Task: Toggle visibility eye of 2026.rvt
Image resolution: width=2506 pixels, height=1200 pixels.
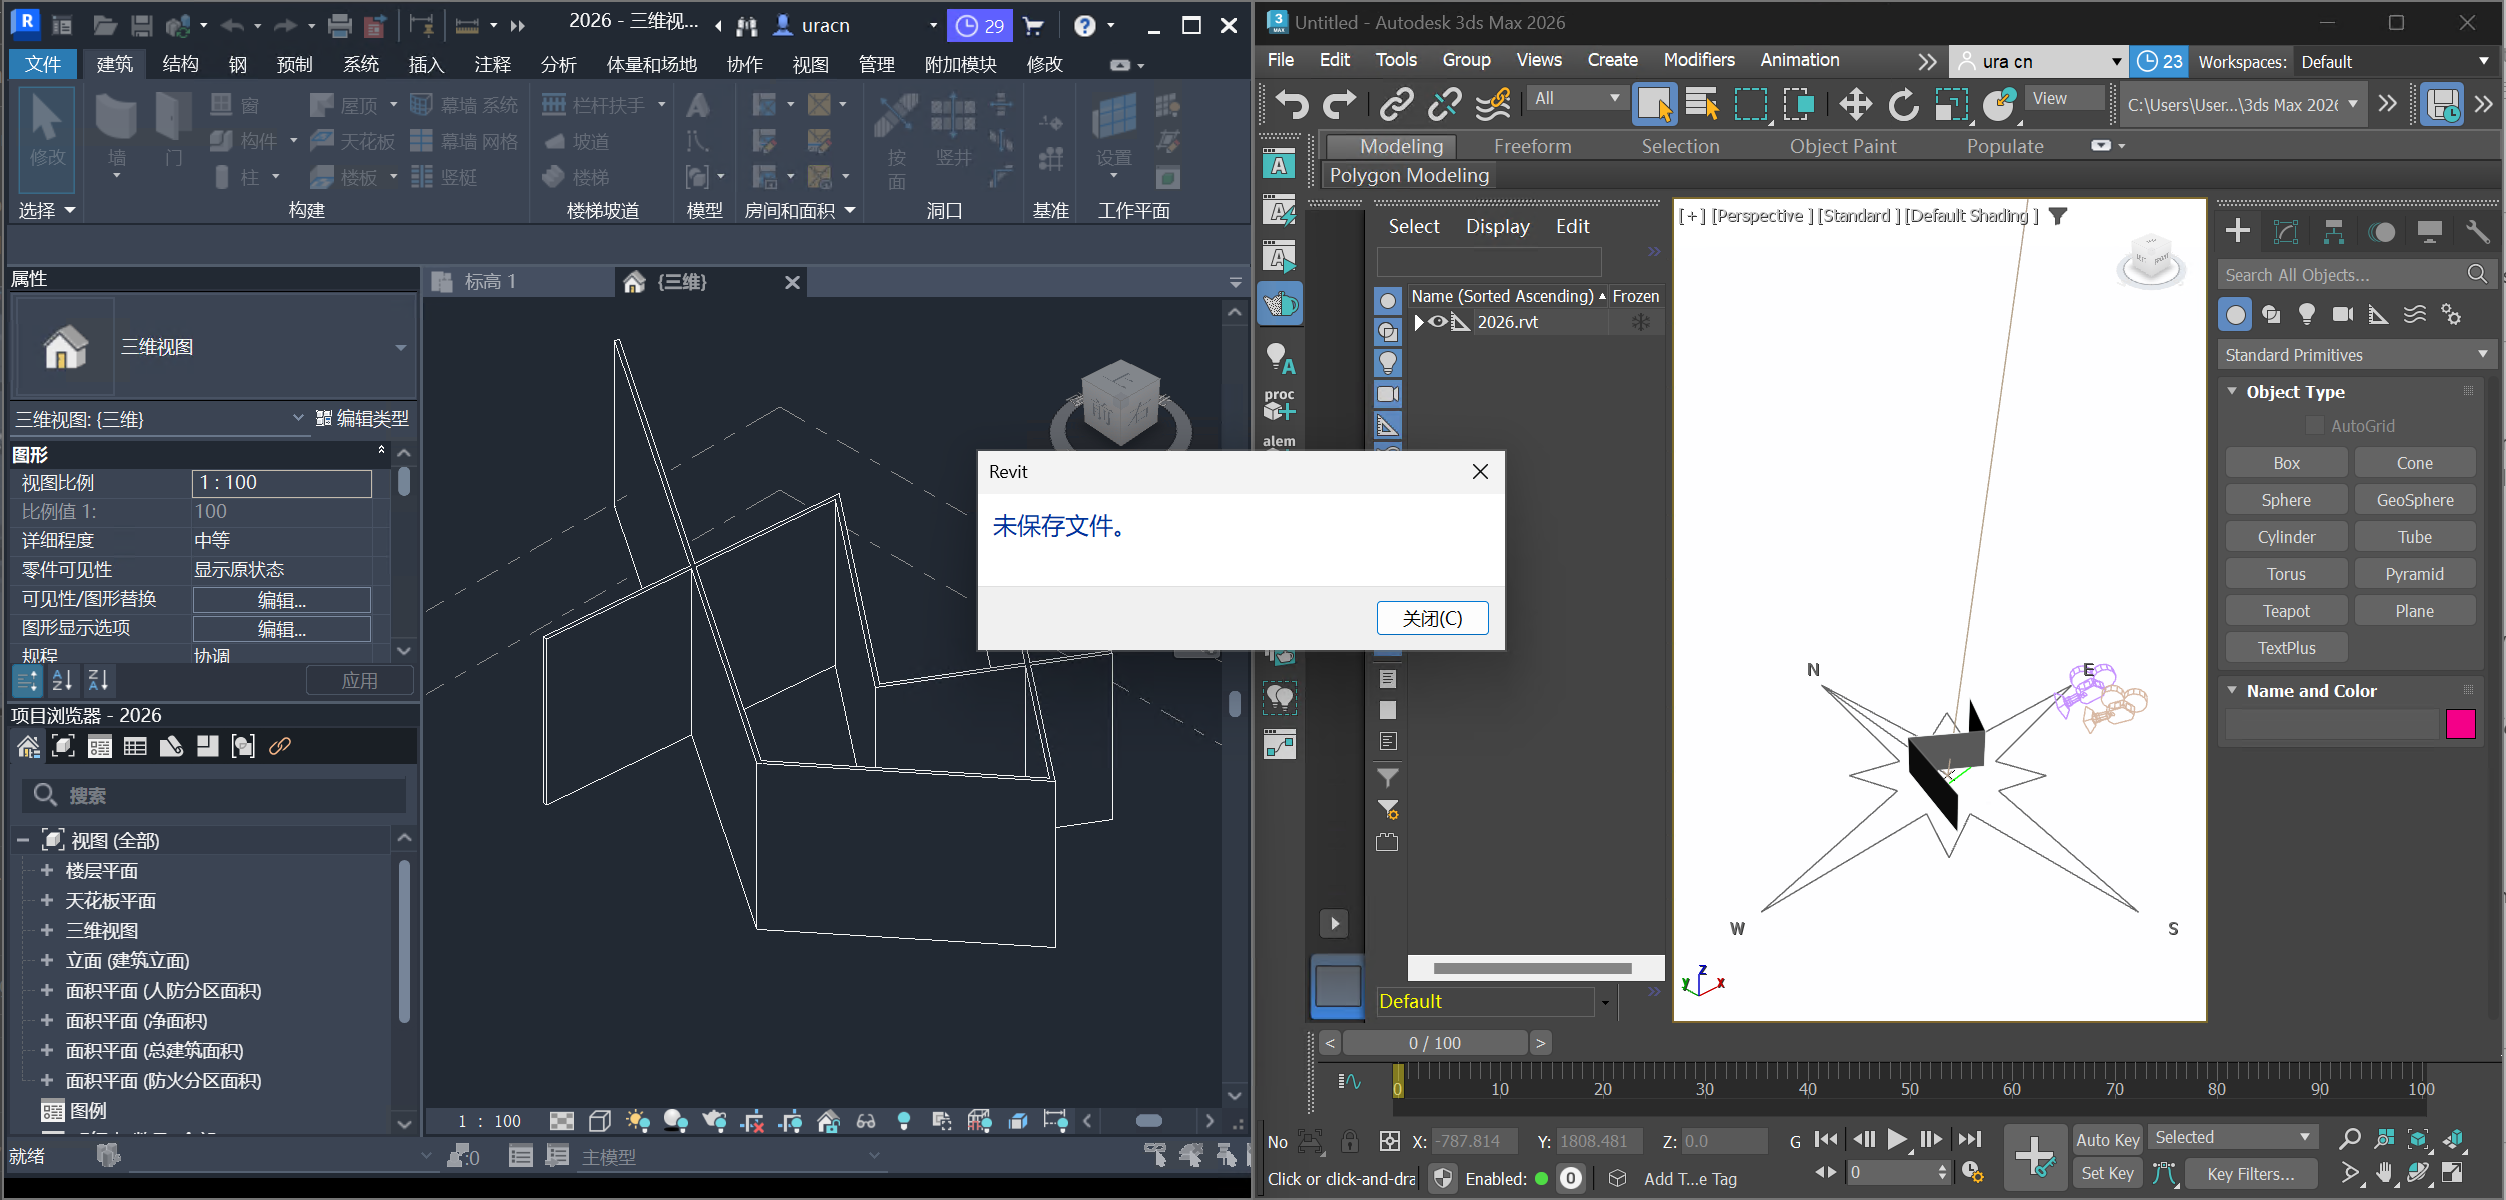Action: coord(1438,322)
